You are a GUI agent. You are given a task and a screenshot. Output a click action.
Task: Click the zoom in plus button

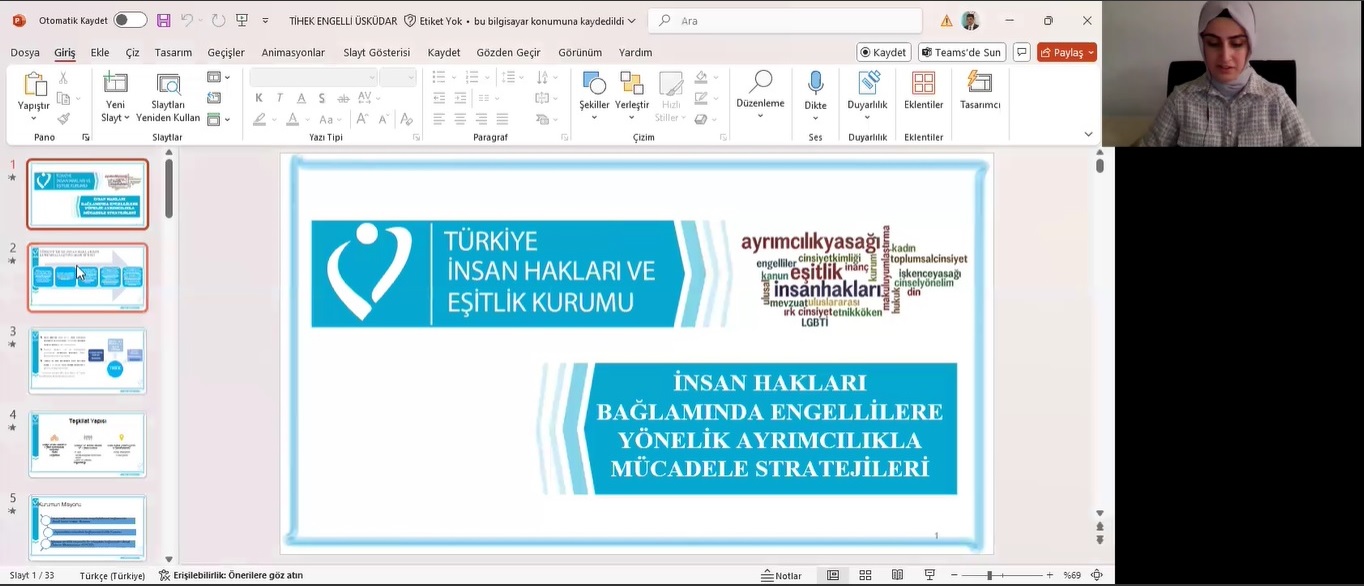click(x=1049, y=576)
